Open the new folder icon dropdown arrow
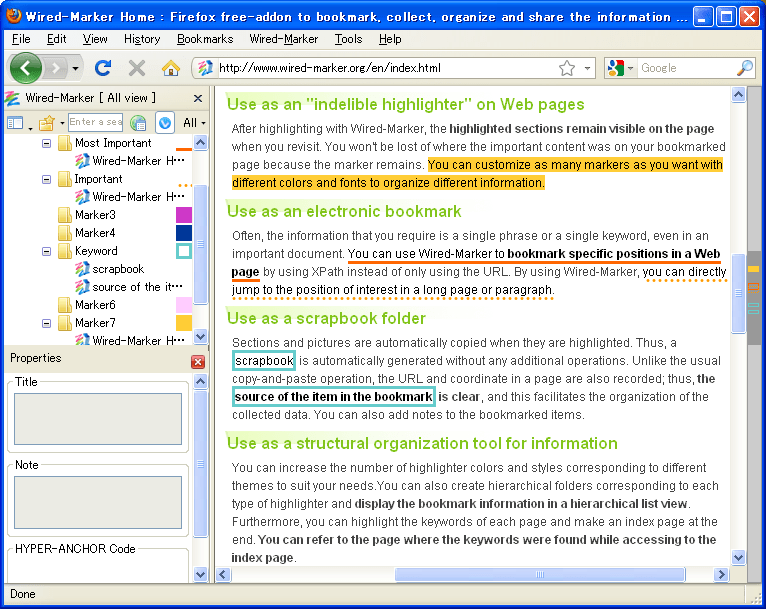The height and width of the screenshot is (609, 766). click(x=62, y=123)
